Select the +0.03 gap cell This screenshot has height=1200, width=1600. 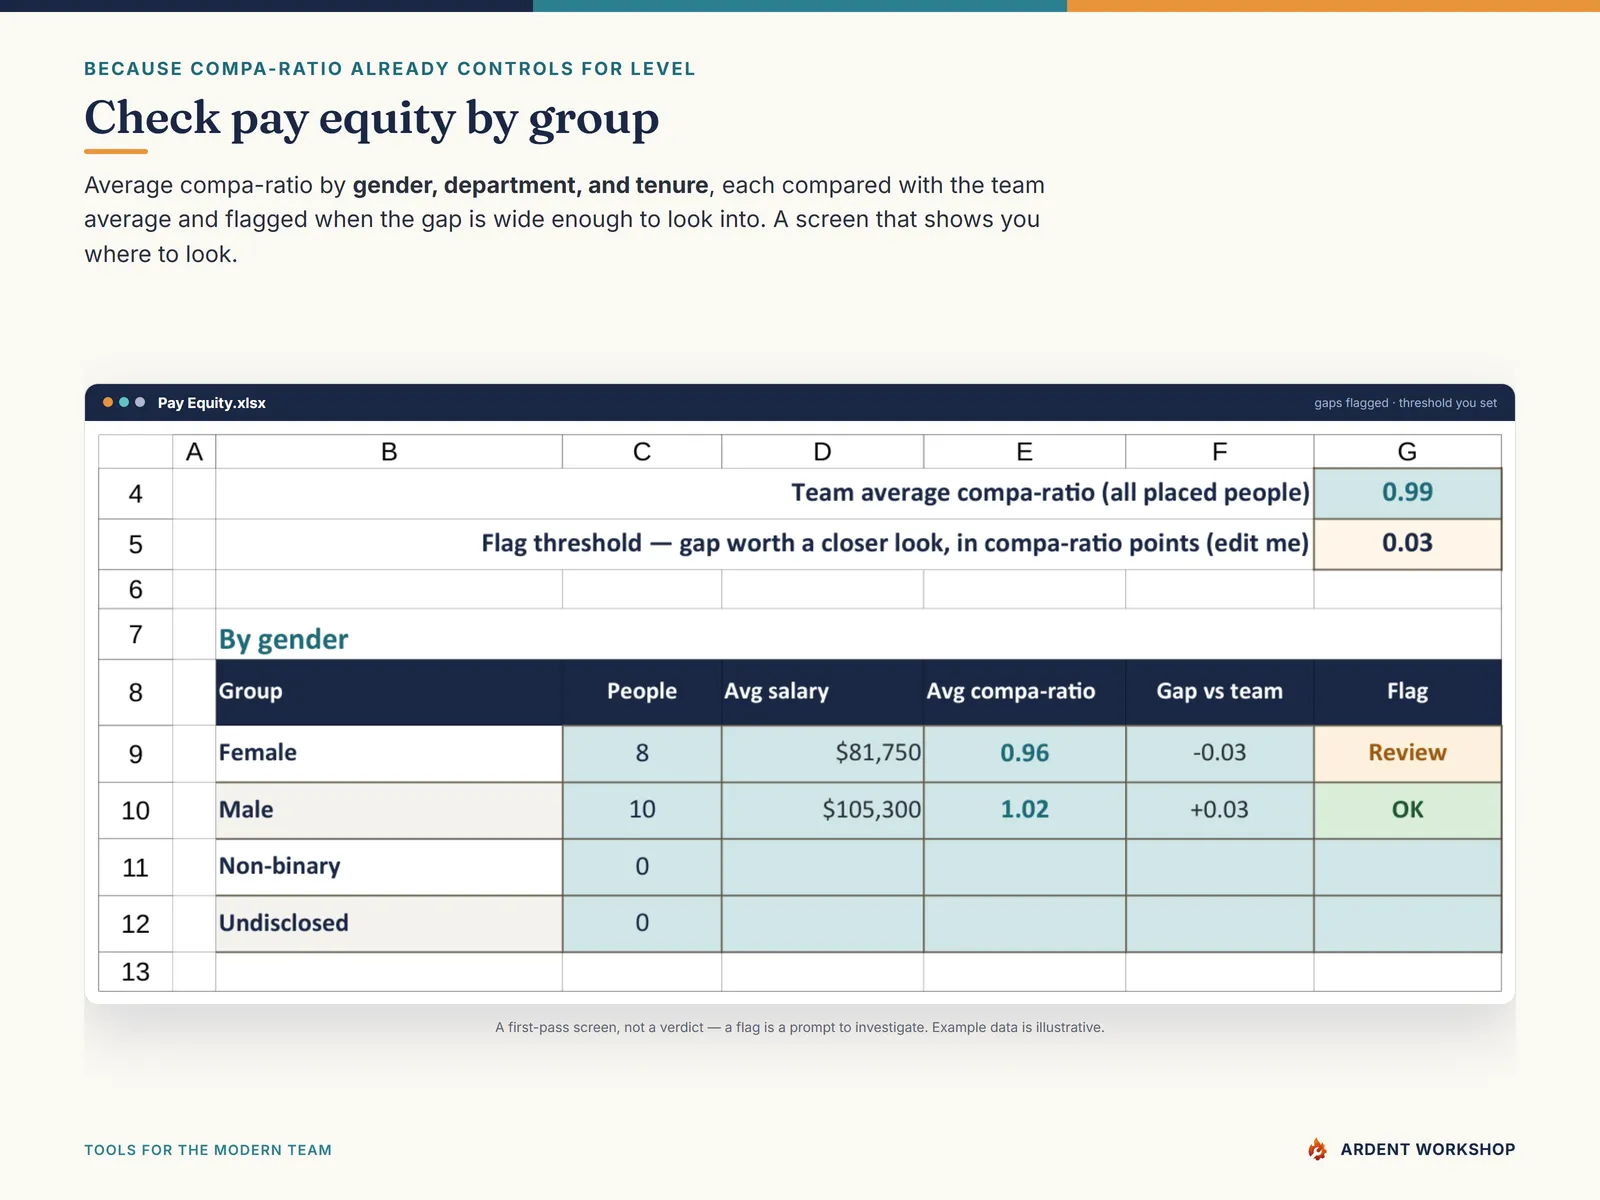(1219, 810)
